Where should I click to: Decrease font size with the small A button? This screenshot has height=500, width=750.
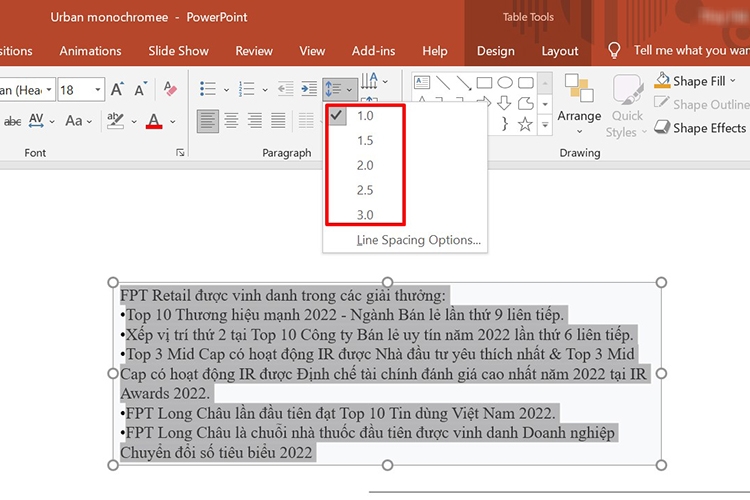click(x=140, y=89)
